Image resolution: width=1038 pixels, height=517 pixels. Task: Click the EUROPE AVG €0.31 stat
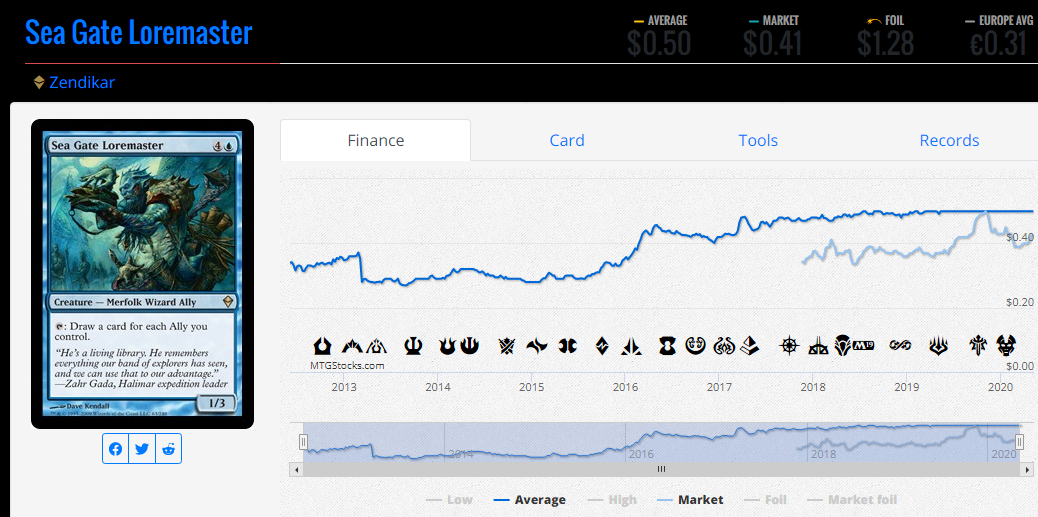point(998,36)
